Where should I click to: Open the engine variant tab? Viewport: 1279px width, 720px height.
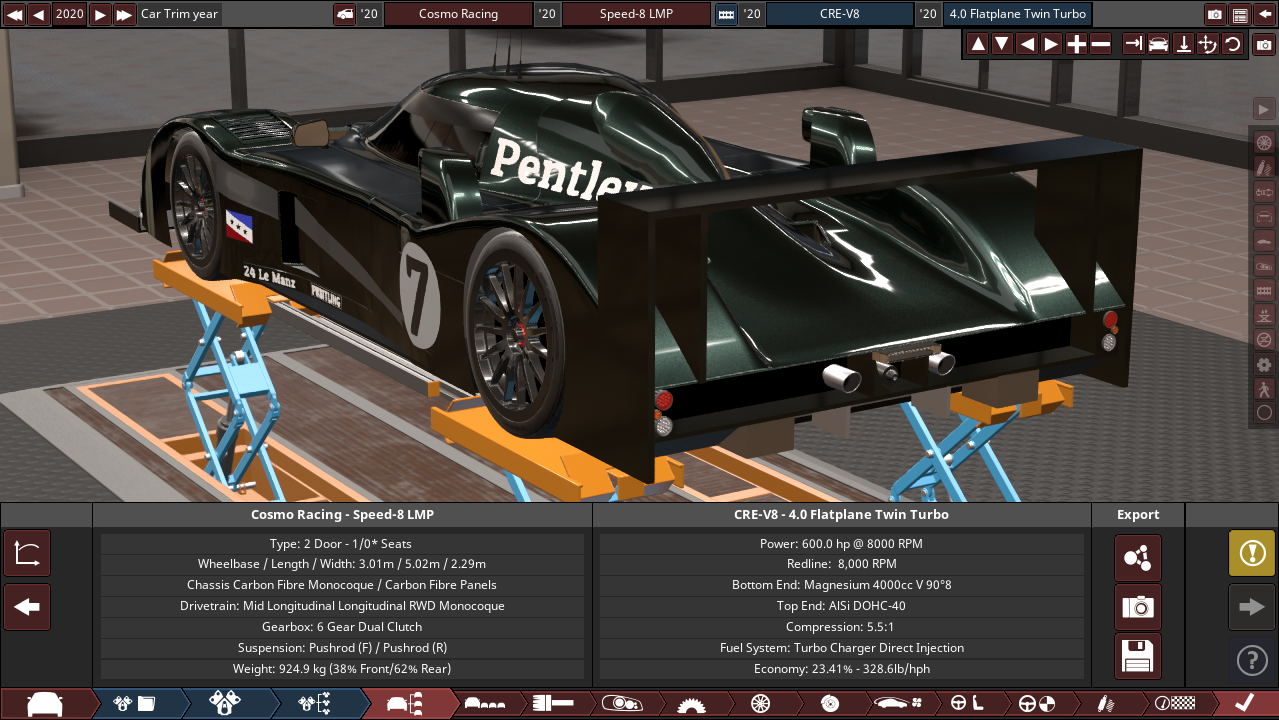click(225, 704)
